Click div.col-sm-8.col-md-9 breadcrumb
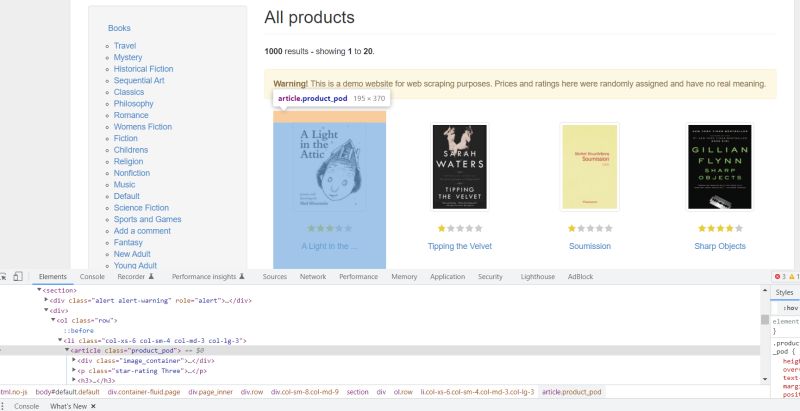Screen dimensions: 800x411 tap(305, 392)
